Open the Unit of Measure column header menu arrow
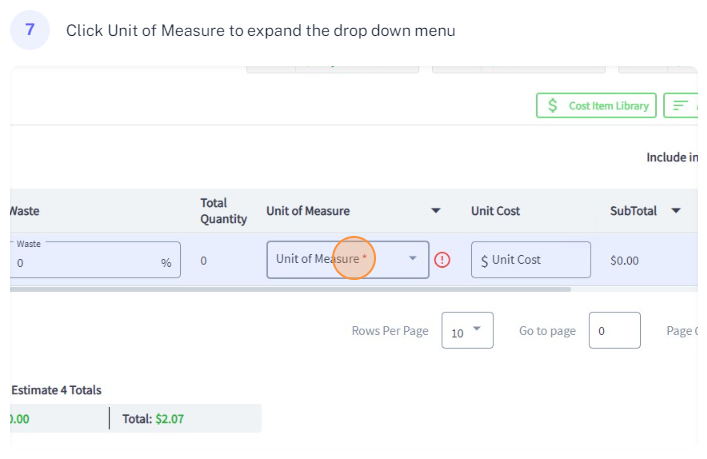 pyautogui.click(x=436, y=211)
